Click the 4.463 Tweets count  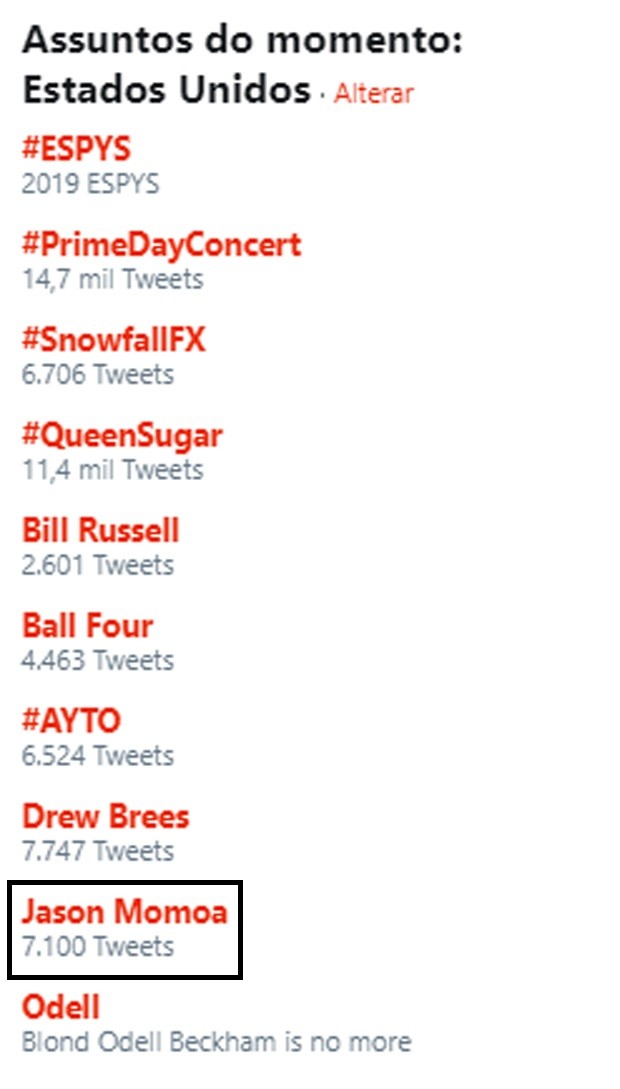click(98, 660)
